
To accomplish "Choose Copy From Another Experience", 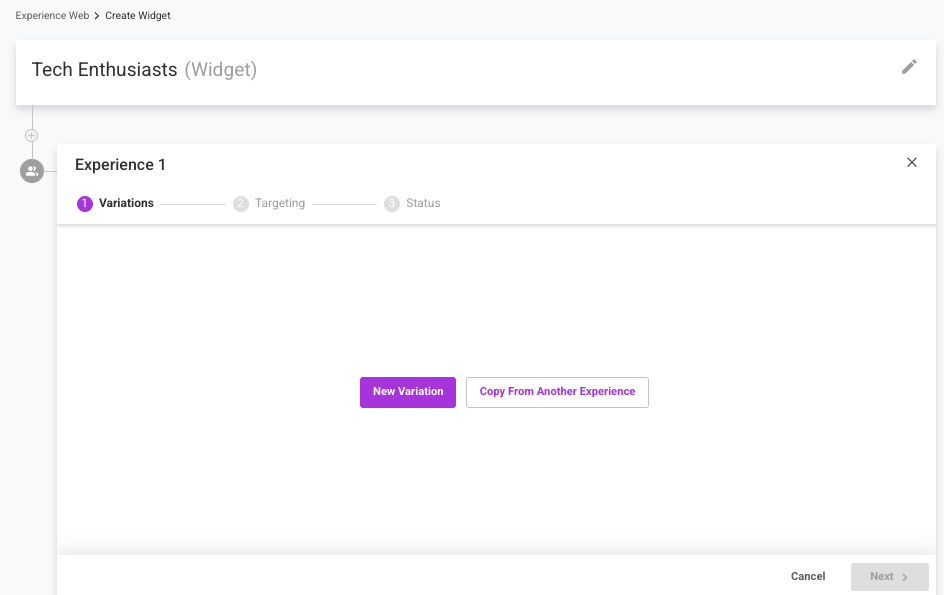I will click(x=557, y=392).
